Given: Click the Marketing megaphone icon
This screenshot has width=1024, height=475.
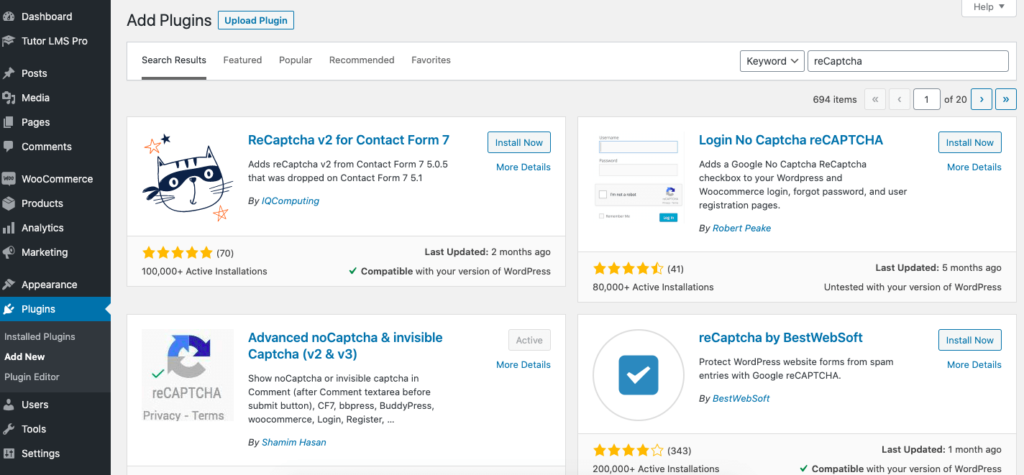Looking at the screenshot, I should click(x=8, y=252).
